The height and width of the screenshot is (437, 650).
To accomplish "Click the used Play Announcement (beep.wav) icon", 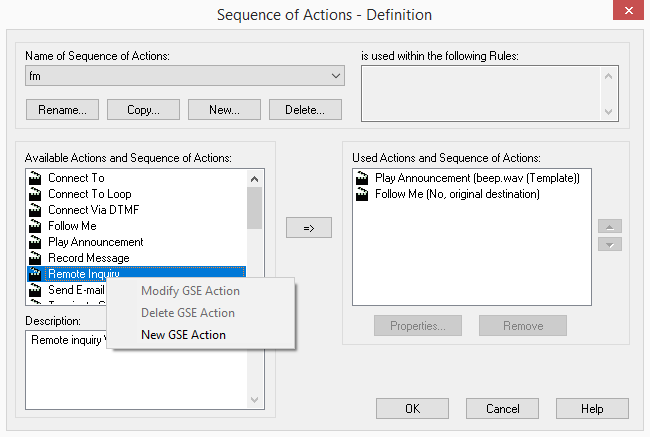I will (362, 178).
